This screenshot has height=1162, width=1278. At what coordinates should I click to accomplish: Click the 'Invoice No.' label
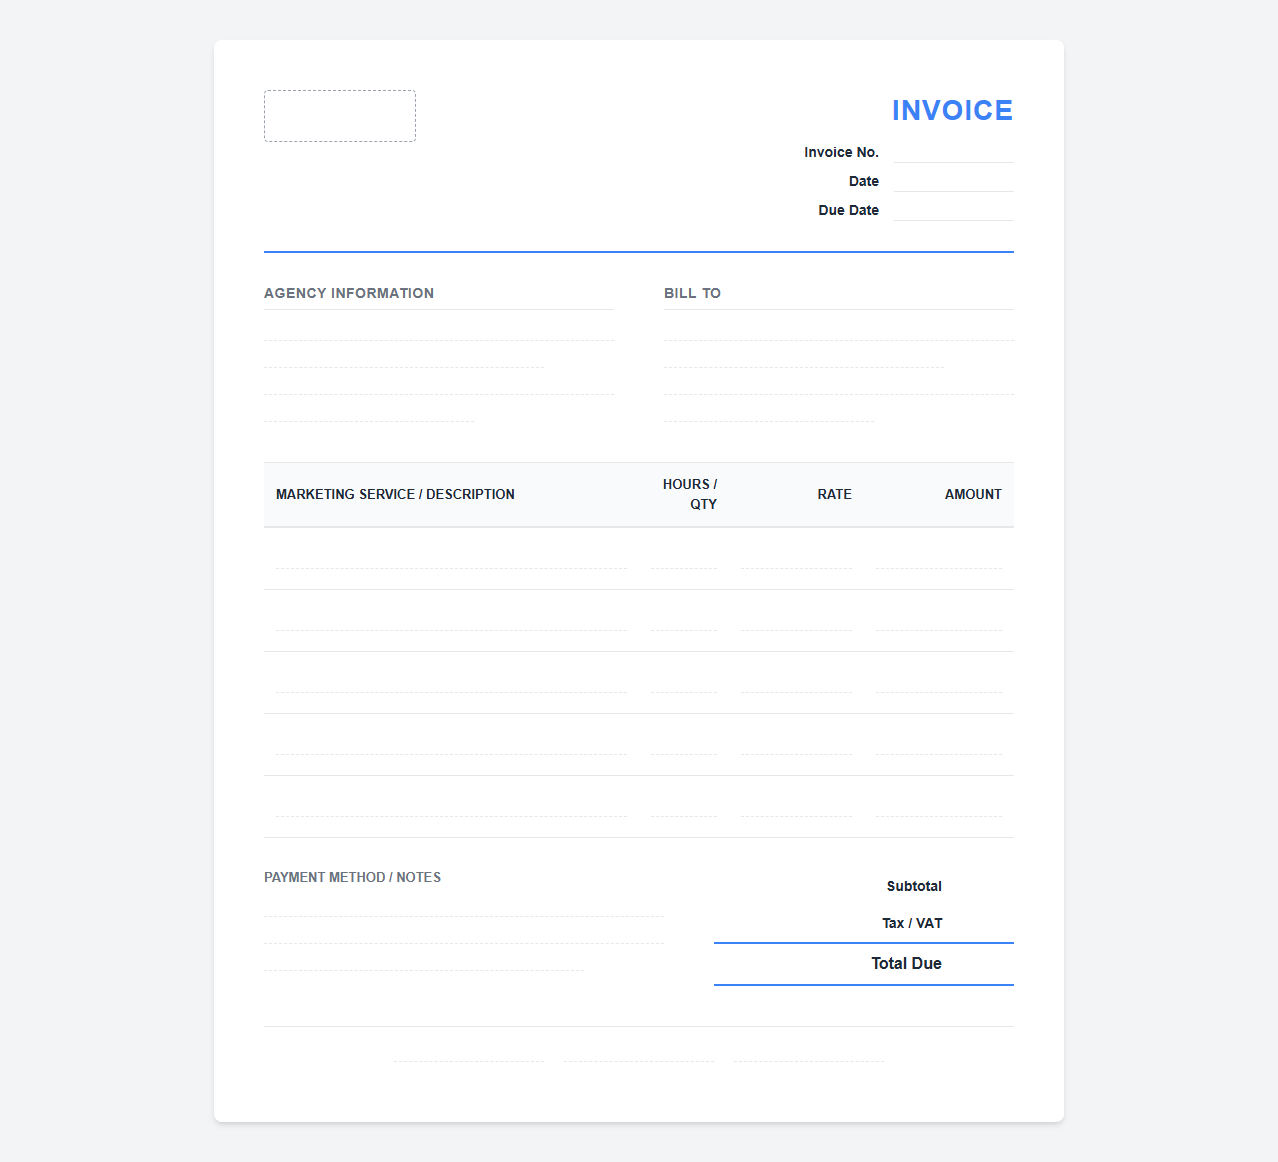click(841, 152)
